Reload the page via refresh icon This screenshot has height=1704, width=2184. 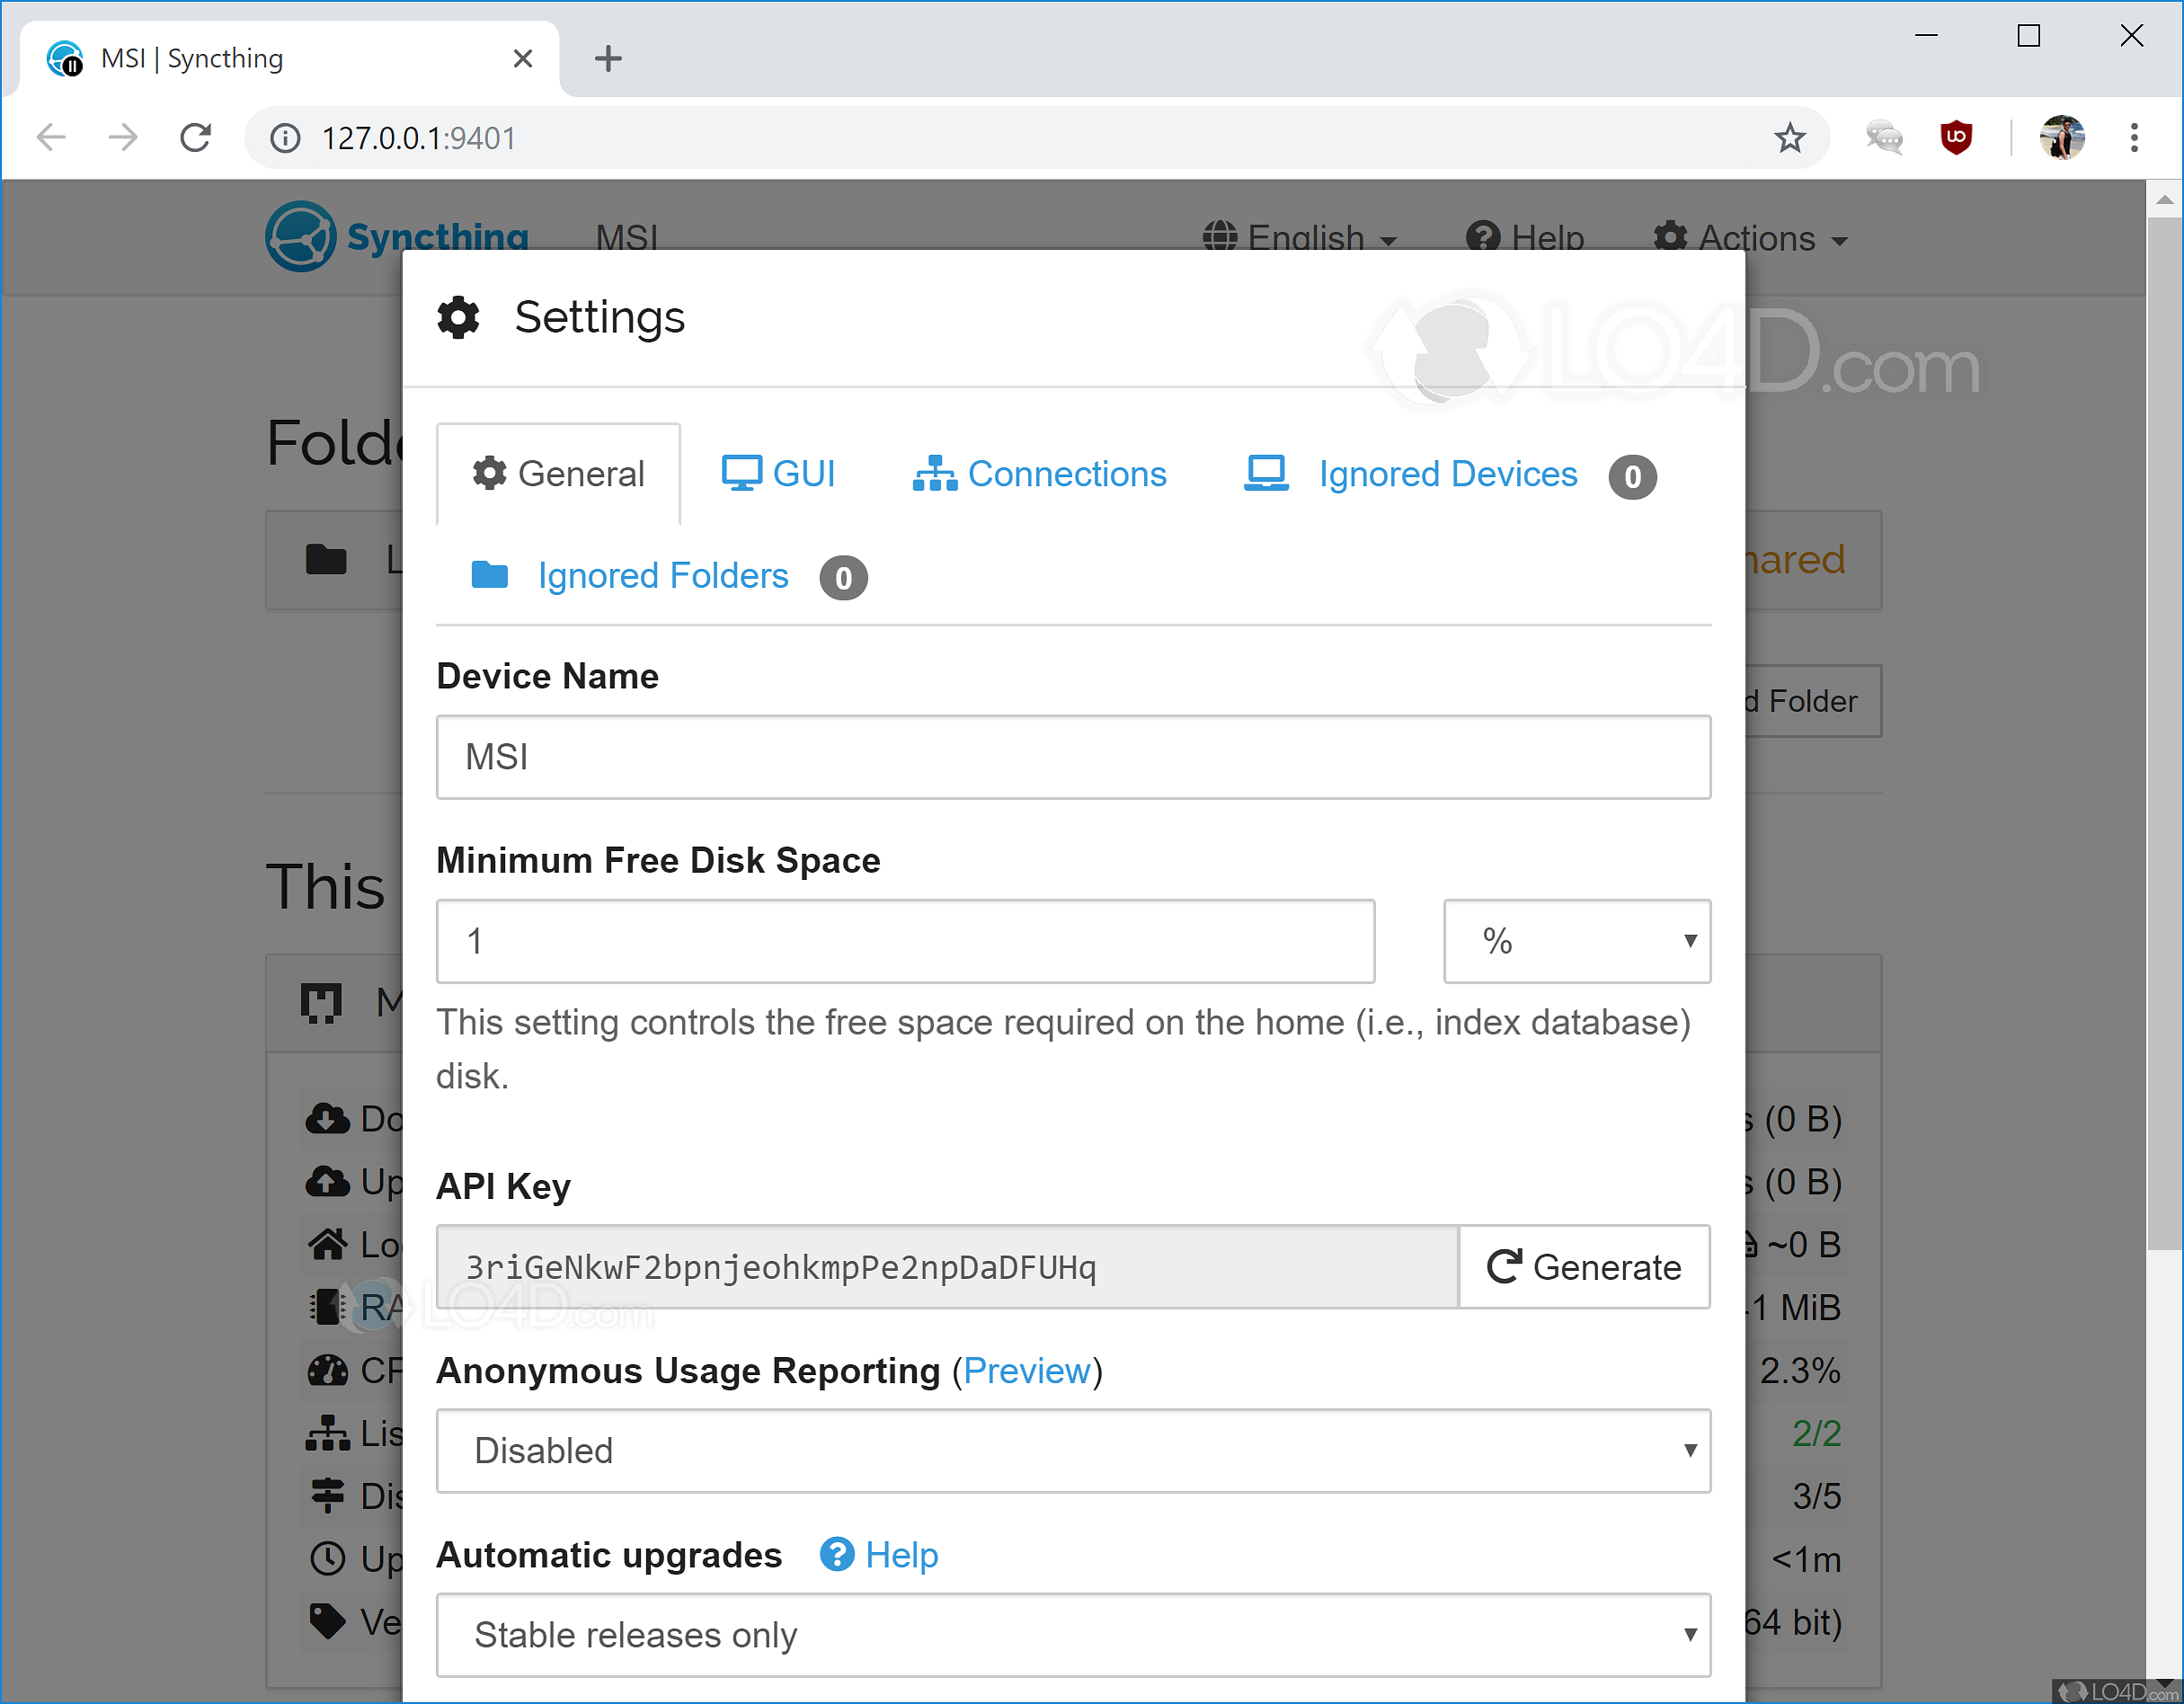[196, 137]
